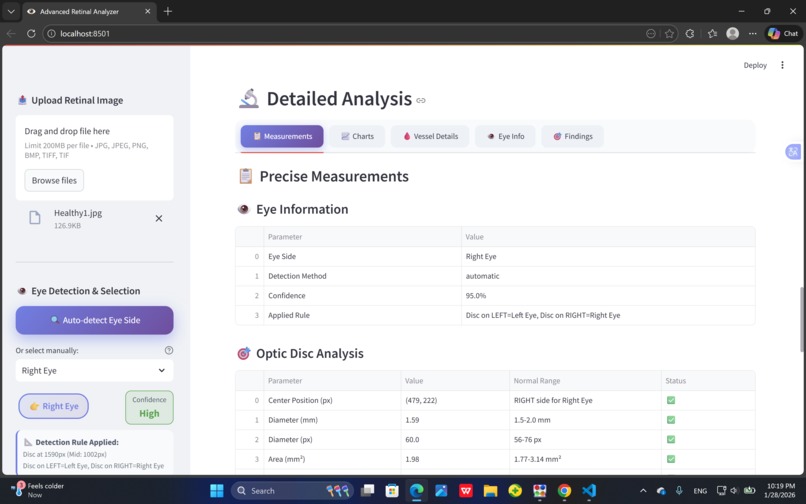
Task: Click the Normal Range column header
Action: click(x=585, y=381)
